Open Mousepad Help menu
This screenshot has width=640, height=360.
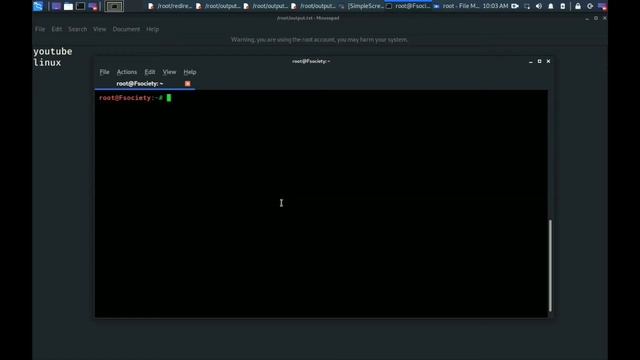point(153,29)
